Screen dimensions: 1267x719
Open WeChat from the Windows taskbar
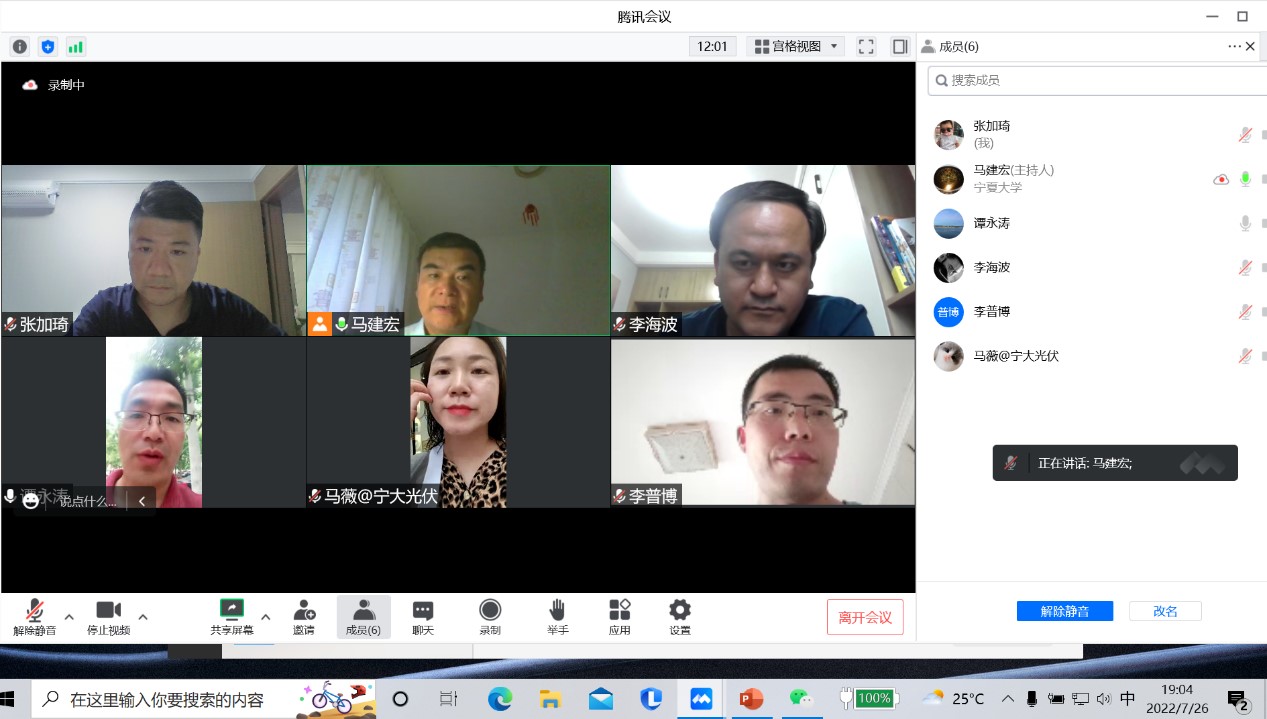pos(802,699)
